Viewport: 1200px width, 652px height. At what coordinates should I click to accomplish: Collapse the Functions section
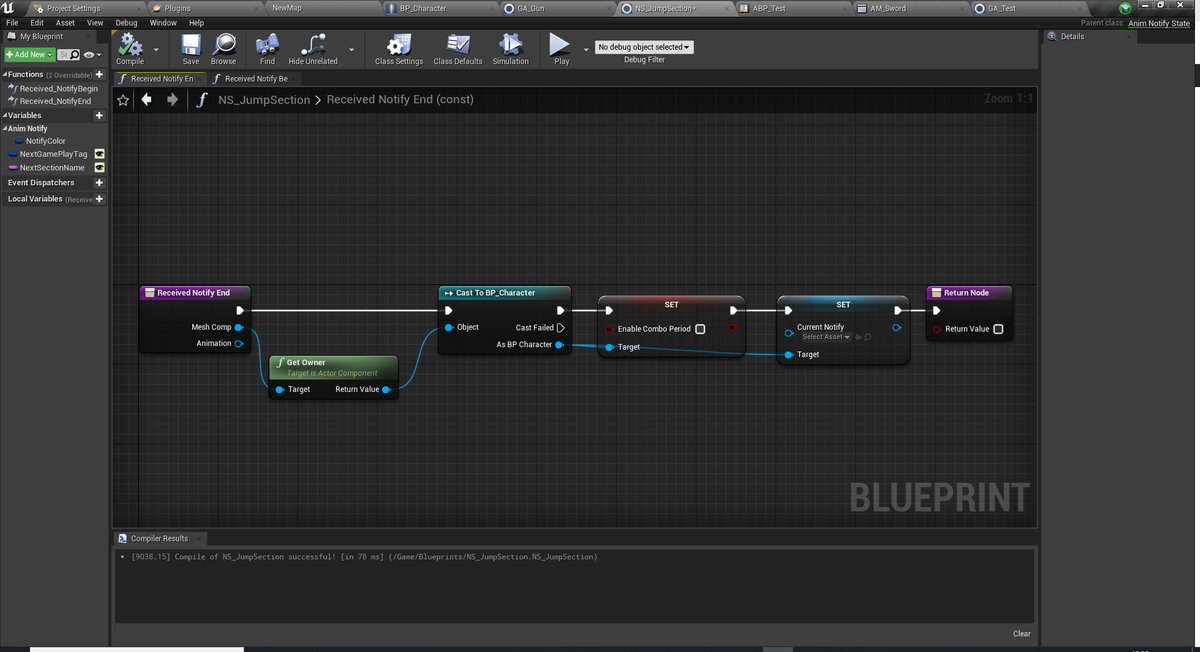point(4,75)
